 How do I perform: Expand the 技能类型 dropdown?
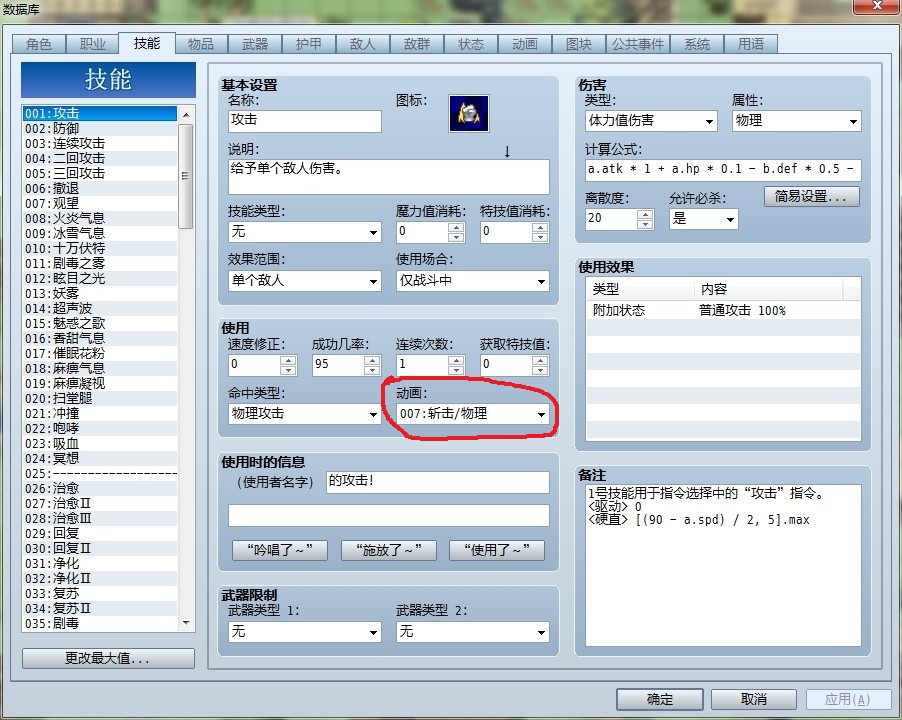click(x=305, y=232)
